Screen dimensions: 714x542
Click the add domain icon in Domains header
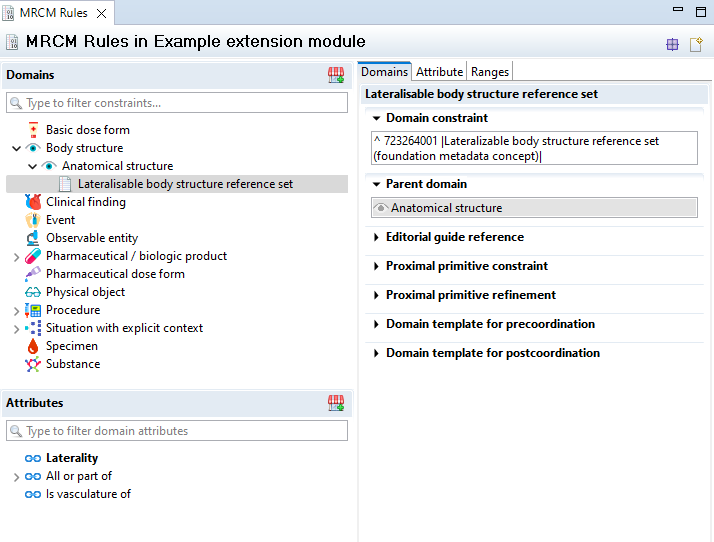tap(336, 75)
